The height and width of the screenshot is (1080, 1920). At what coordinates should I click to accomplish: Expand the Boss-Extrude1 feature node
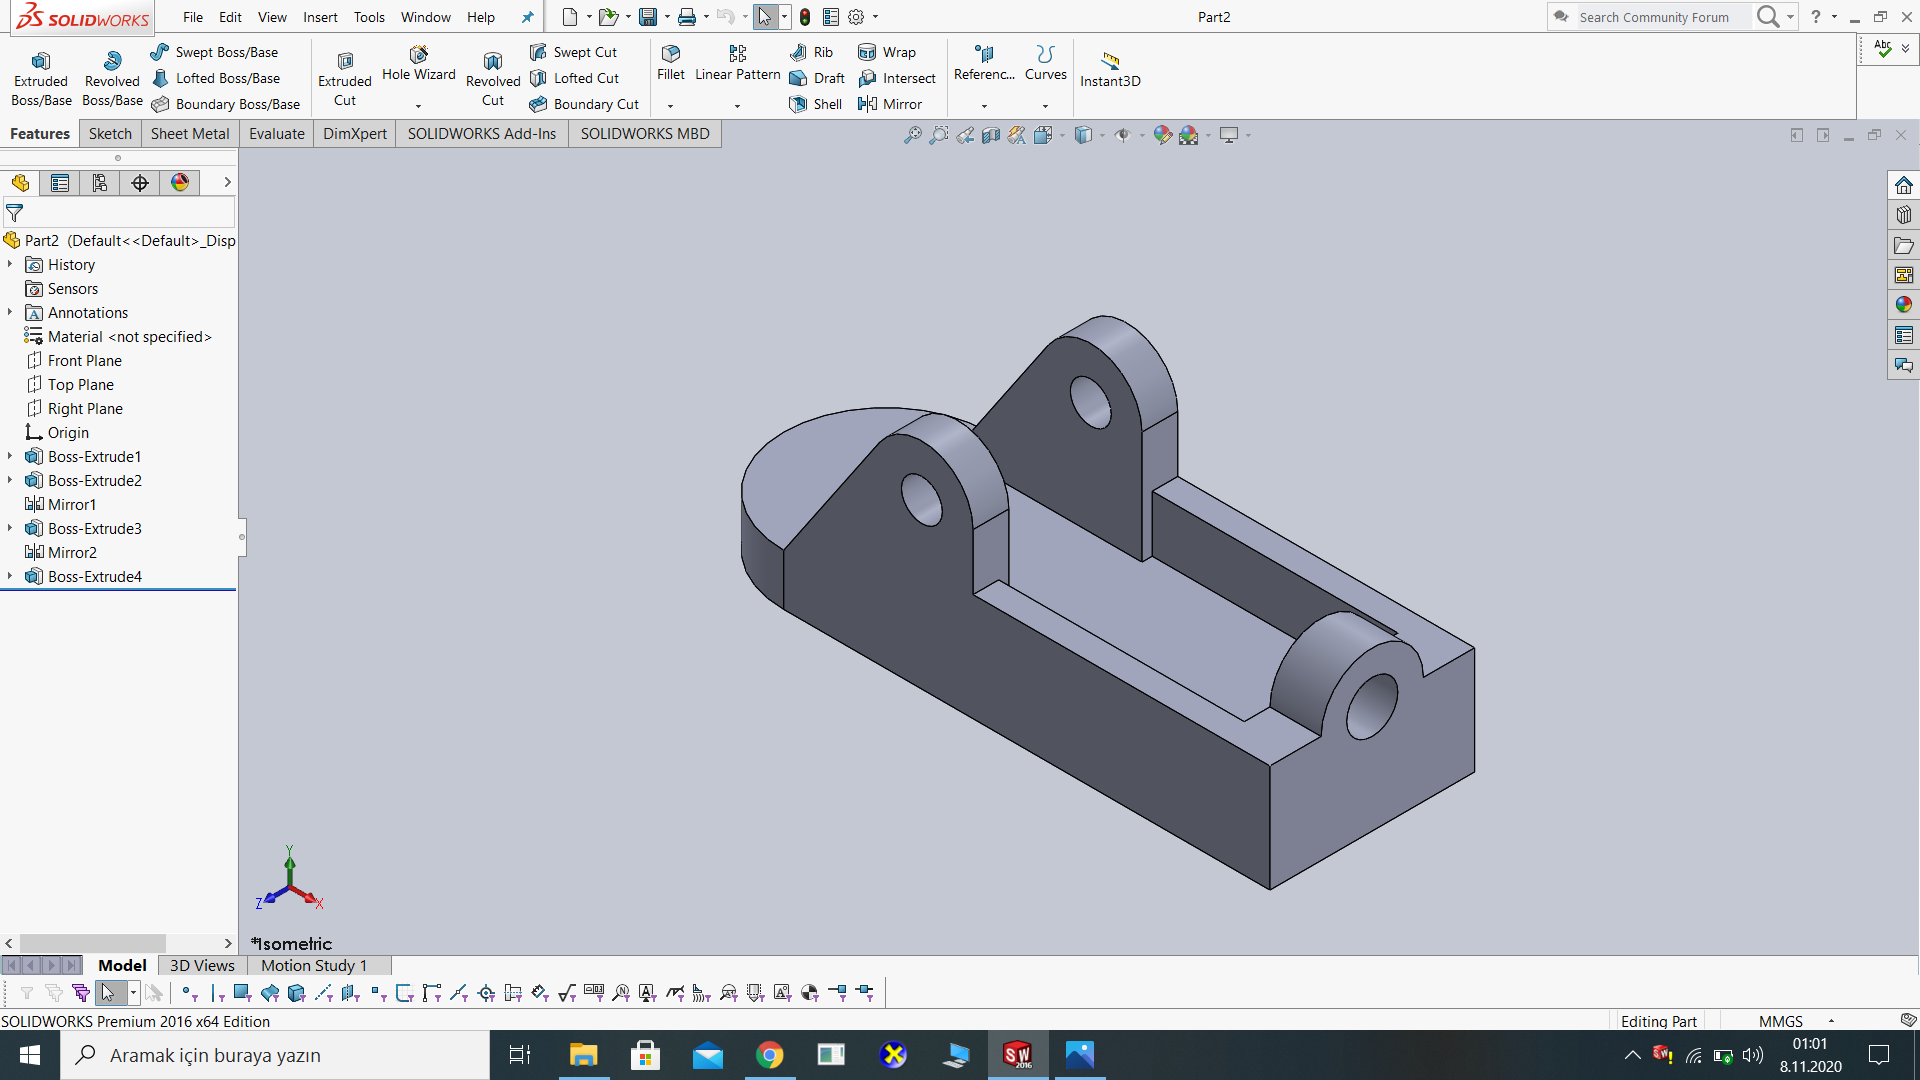click(x=10, y=457)
